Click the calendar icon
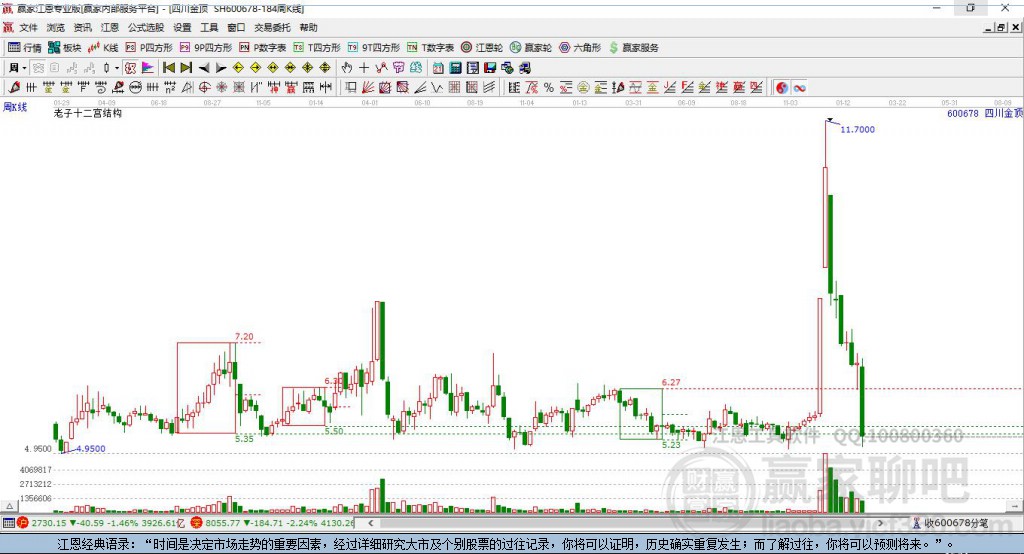The height and width of the screenshot is (554, 1024). [x=438, y=68]
